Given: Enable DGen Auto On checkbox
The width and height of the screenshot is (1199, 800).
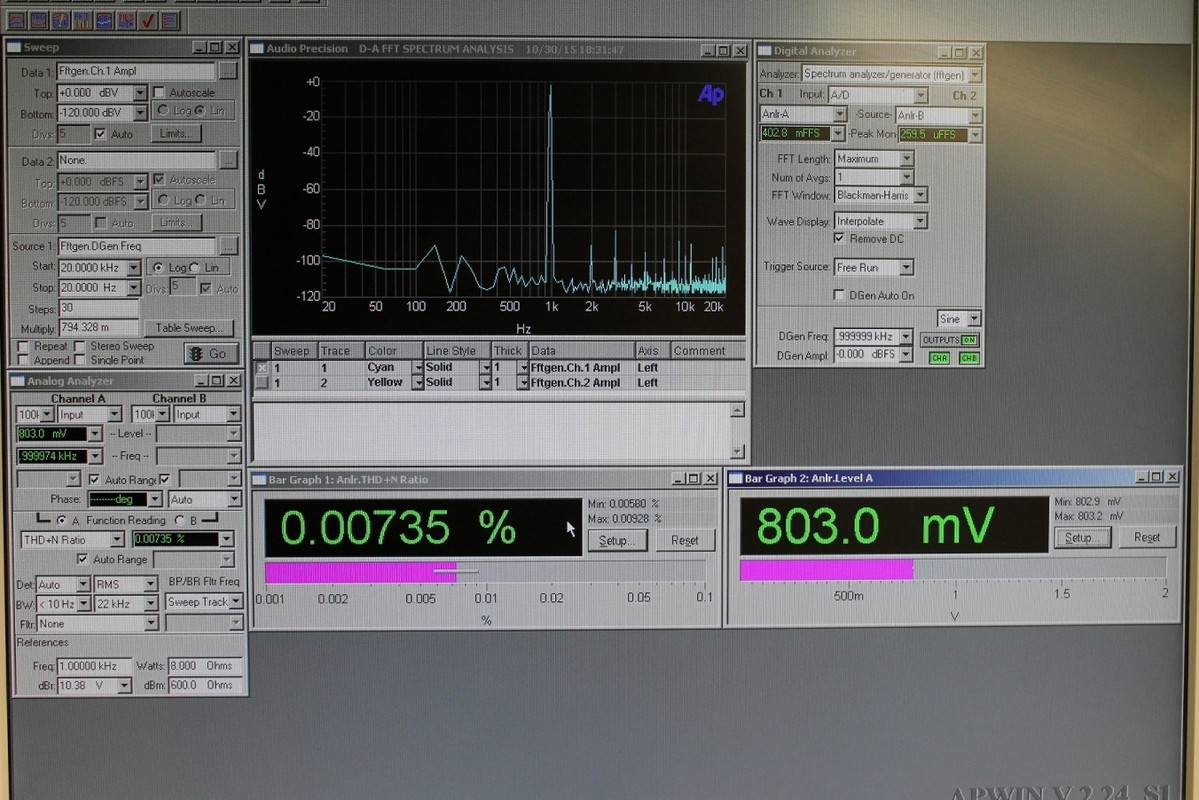Looking at the screenshot, I should [x=839, y=295].
